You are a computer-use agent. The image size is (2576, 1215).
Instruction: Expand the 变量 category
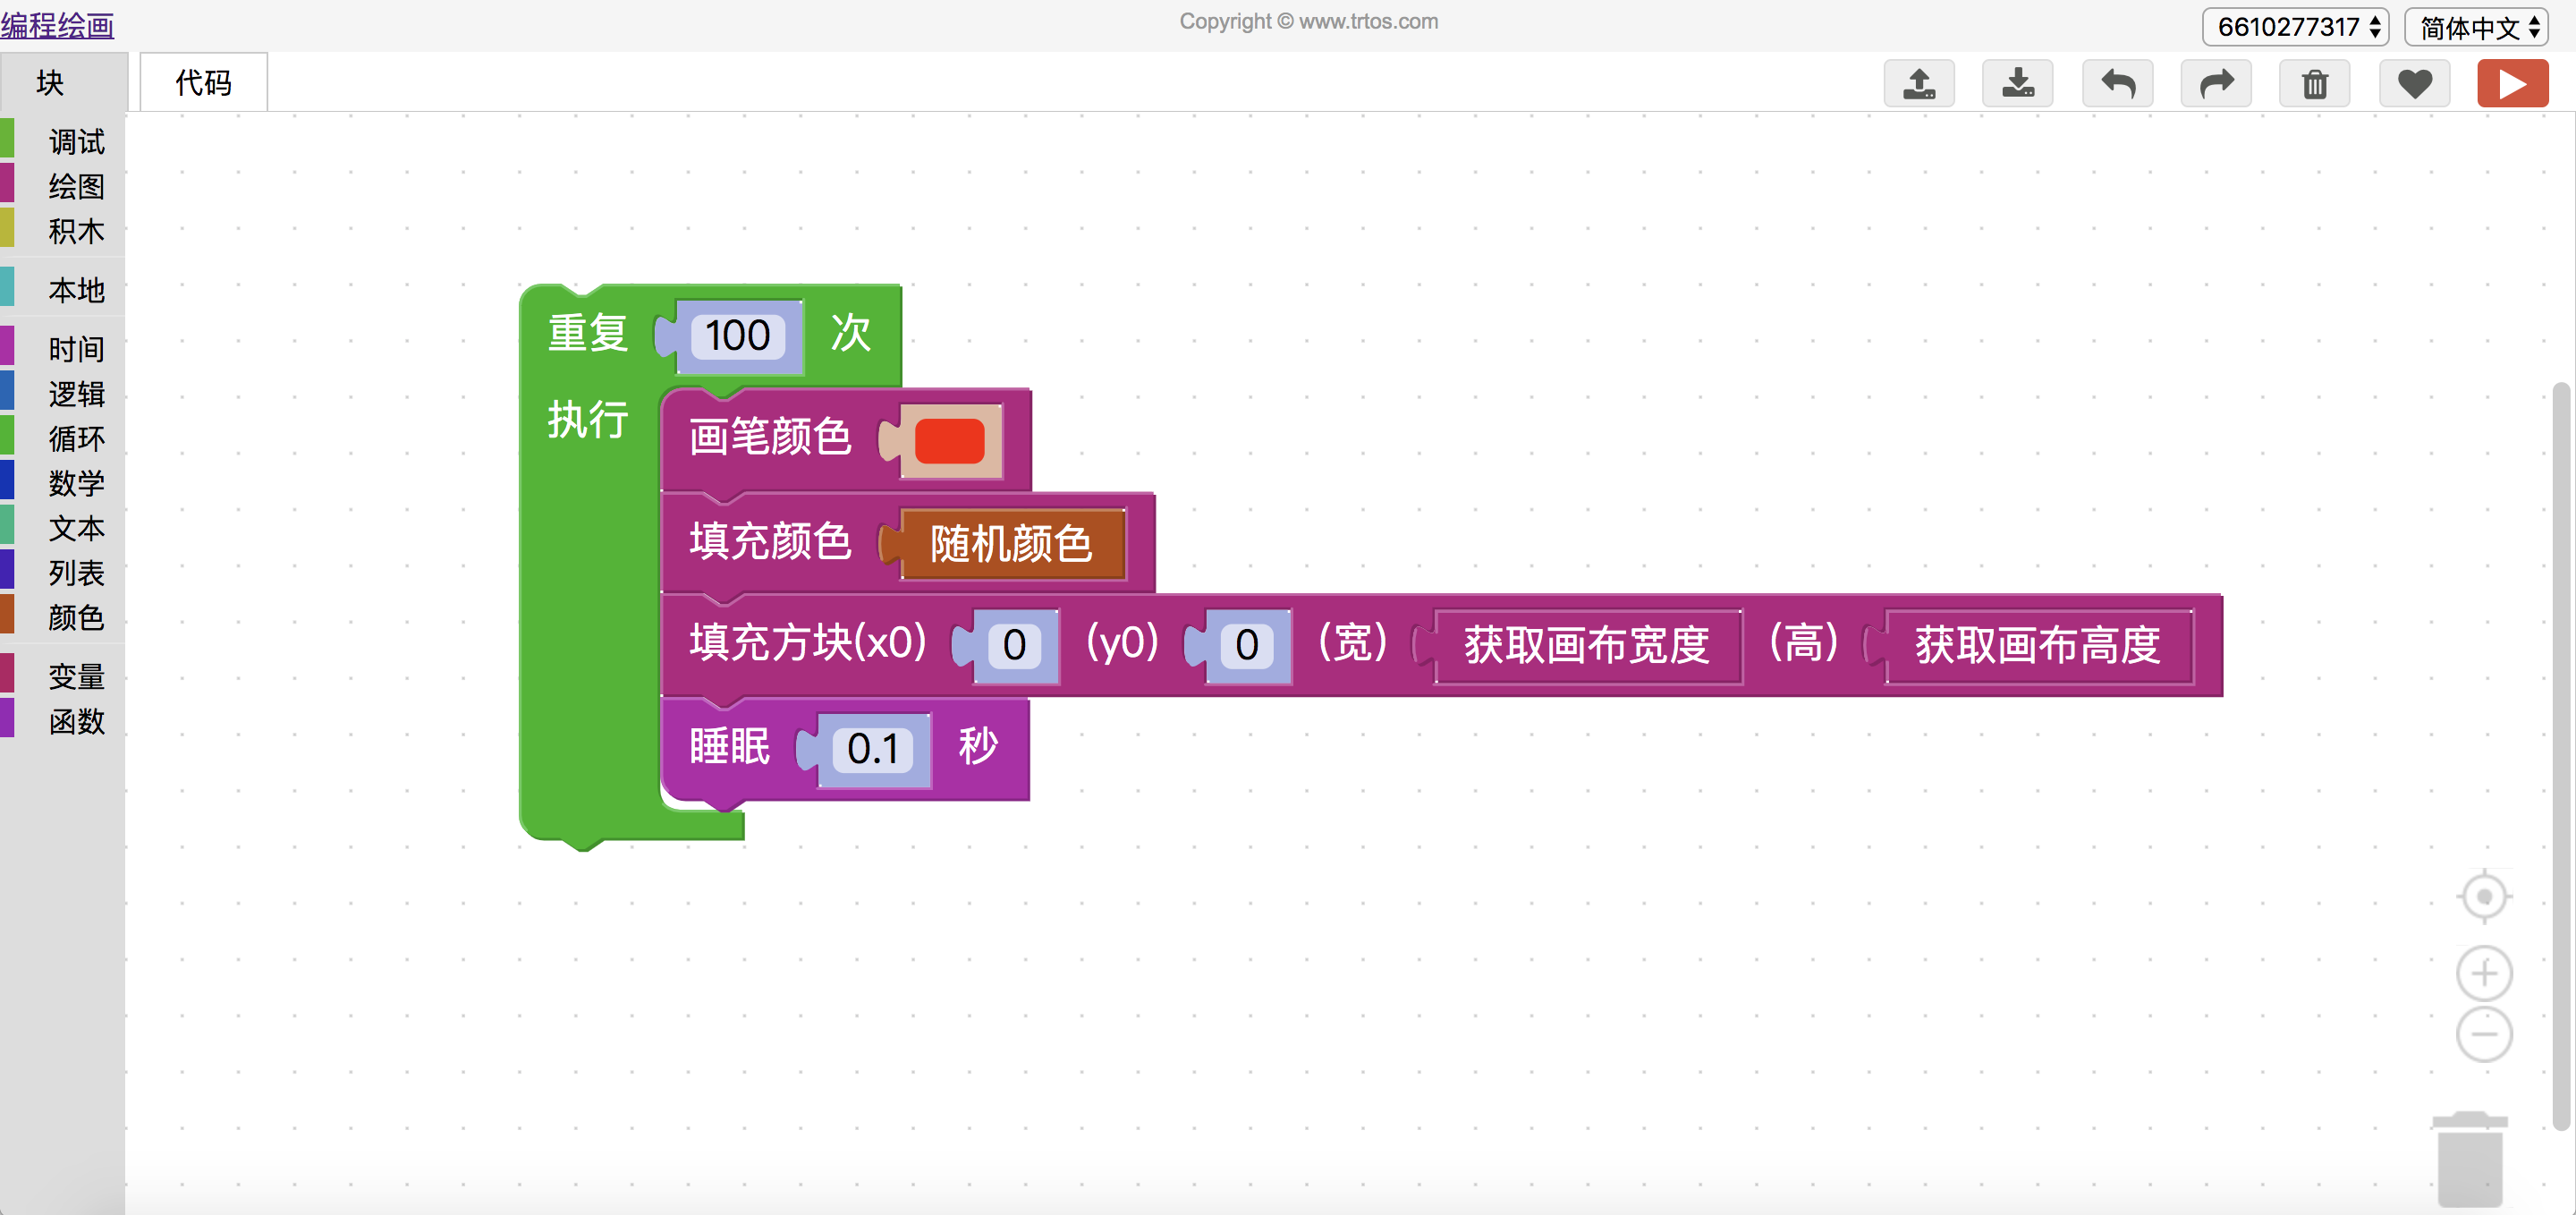[x=76, y=676]
